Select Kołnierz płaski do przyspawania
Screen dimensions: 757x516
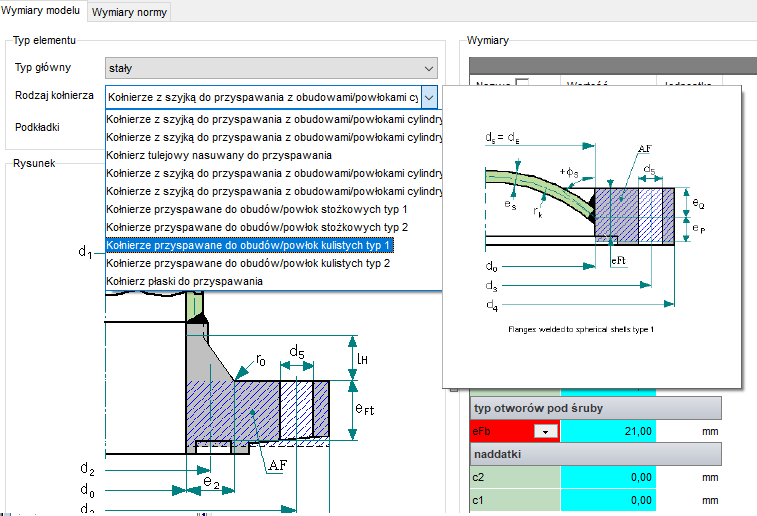pos(184,281)
